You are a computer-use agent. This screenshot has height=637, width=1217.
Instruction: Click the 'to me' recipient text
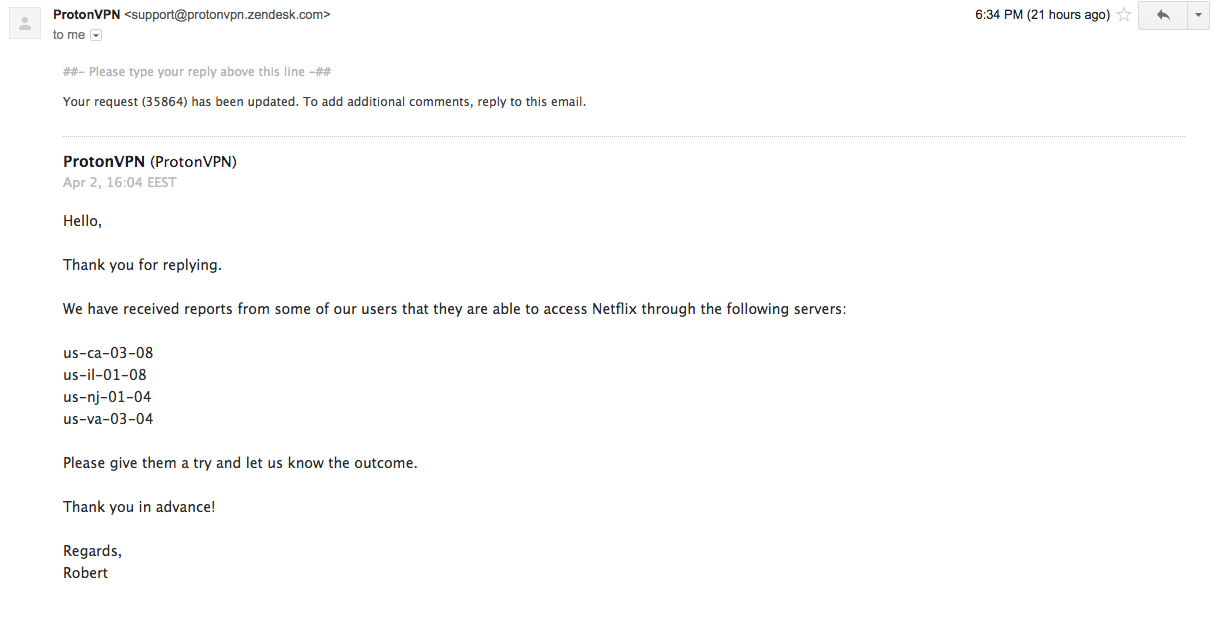tap(69, 35)
